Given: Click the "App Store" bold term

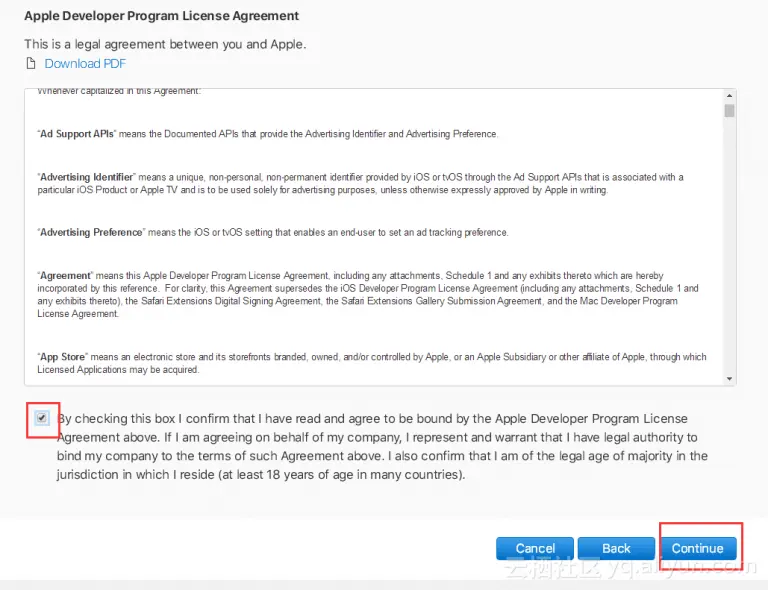Looking at the screenshot, I should point(62,357).
